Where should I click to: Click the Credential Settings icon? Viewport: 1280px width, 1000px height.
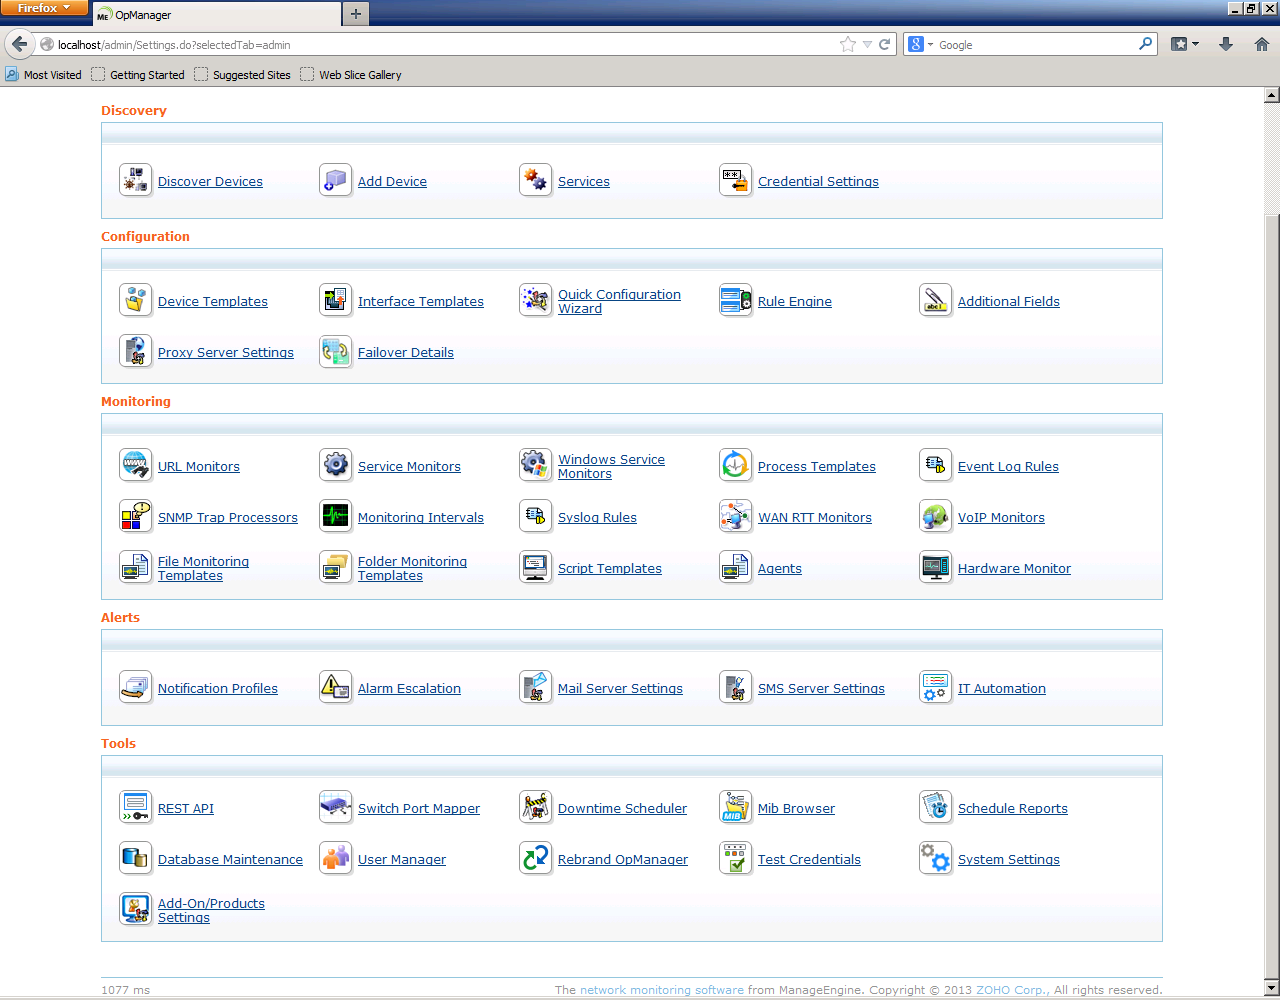point(735,180)
